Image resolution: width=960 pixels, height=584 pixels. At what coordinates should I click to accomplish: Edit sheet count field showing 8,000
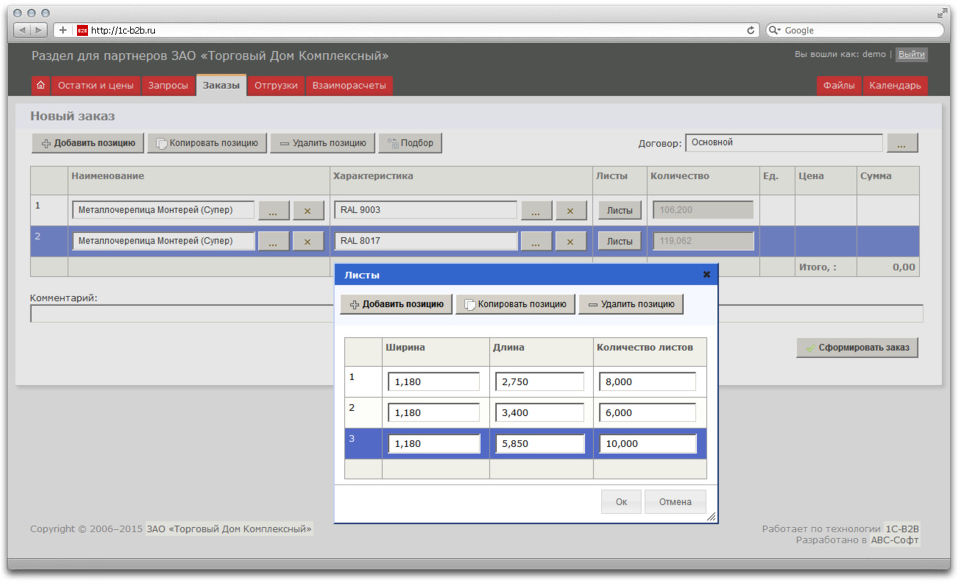647,382
